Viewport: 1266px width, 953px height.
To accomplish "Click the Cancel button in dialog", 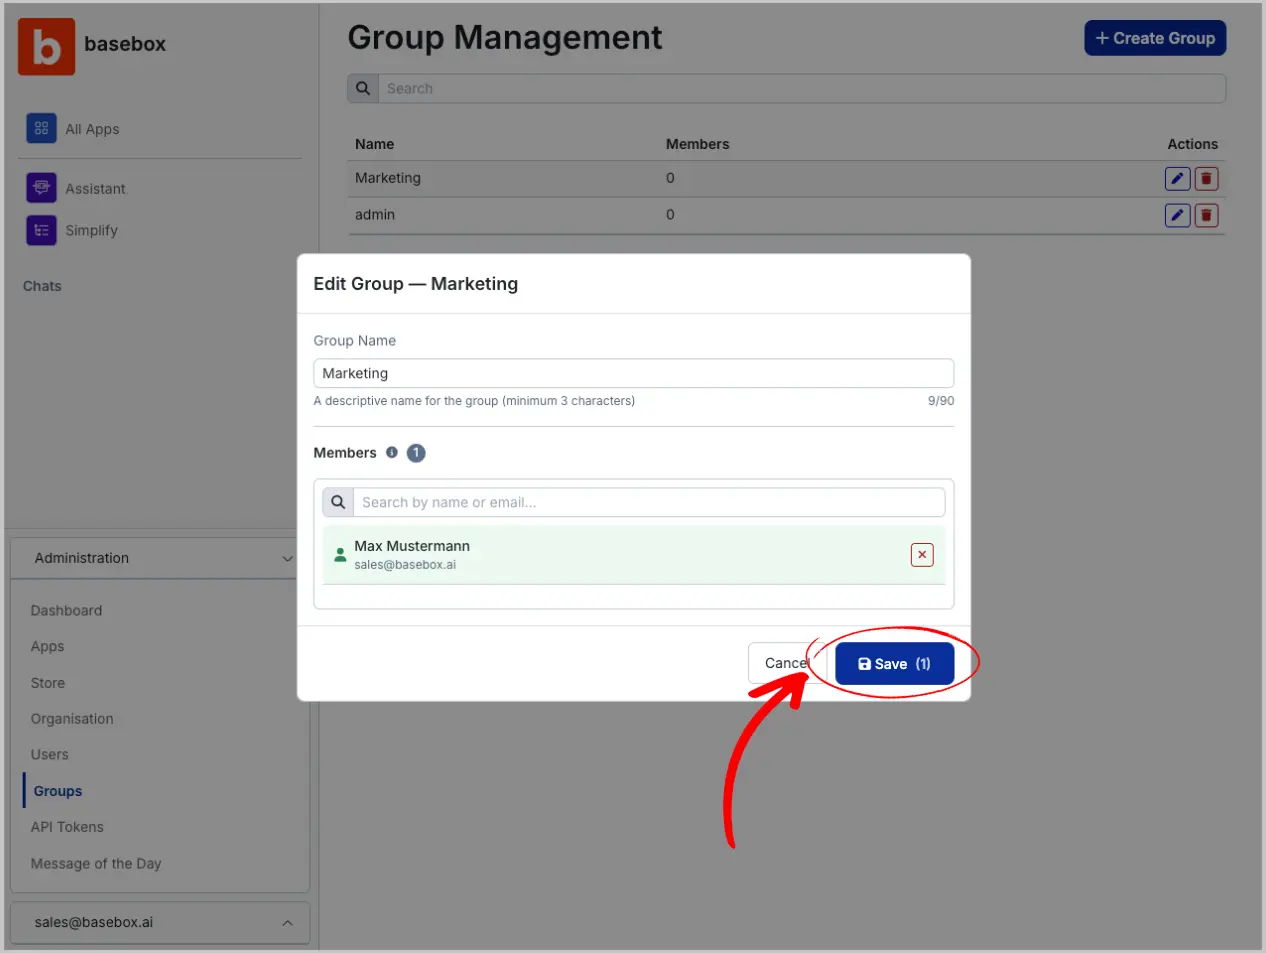I will coord(781,663).
